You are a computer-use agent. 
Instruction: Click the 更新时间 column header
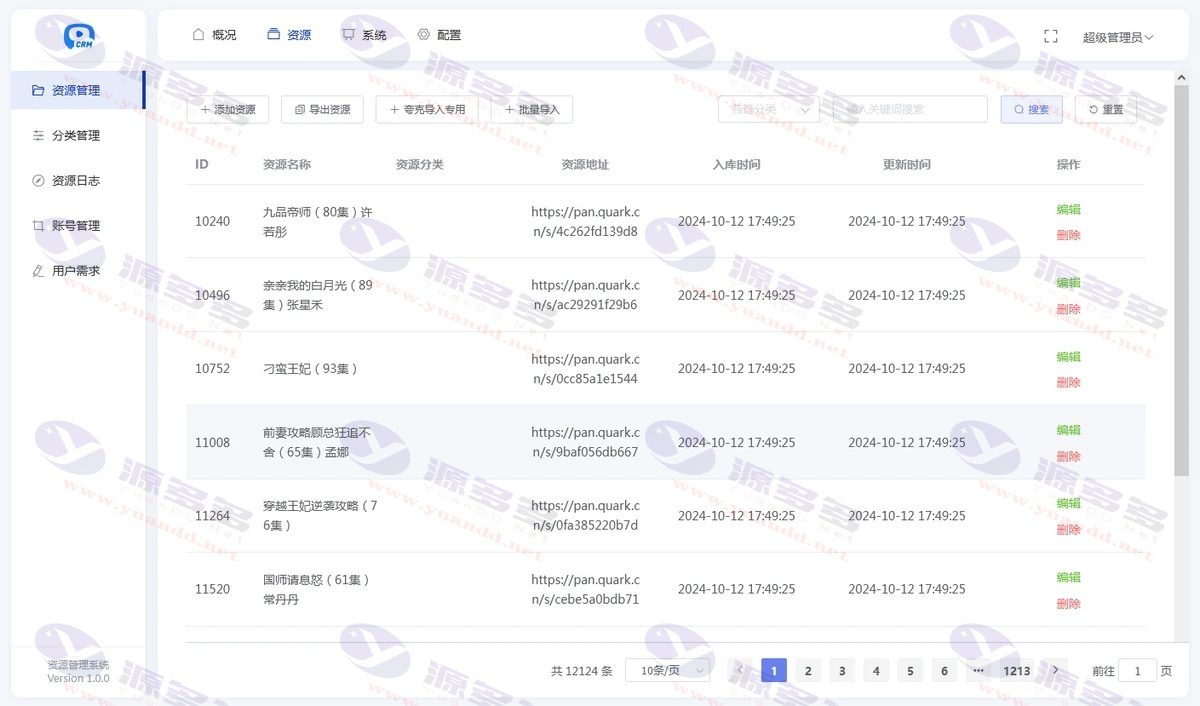point(906,164)
